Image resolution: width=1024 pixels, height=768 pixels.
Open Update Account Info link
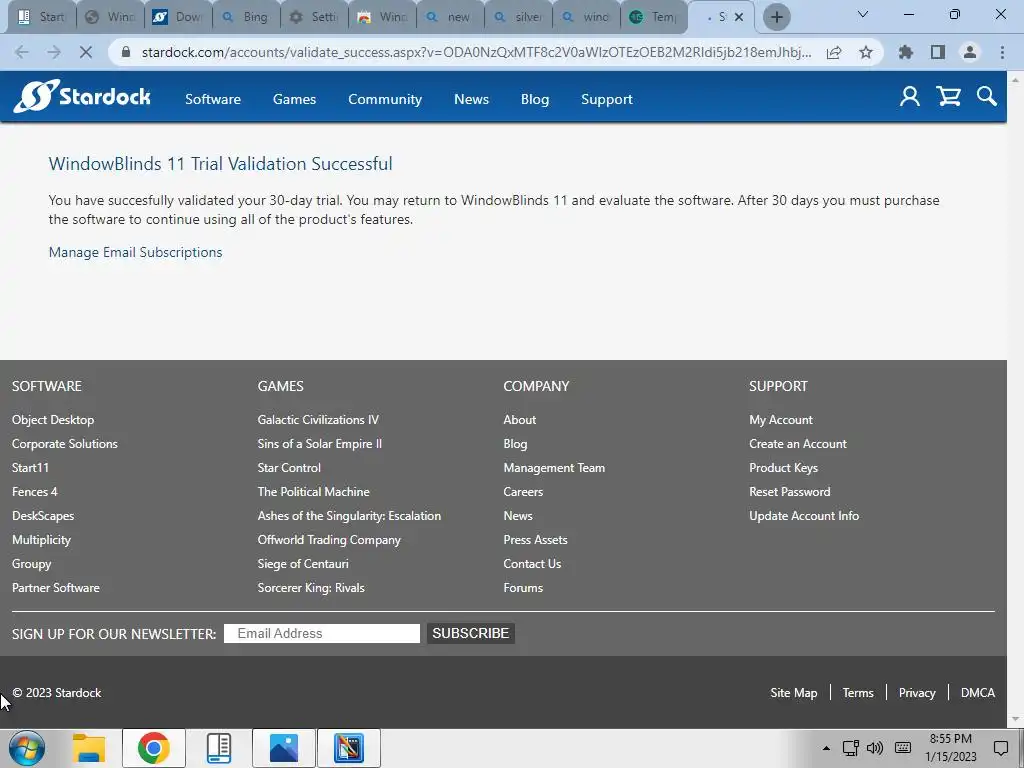click(x=804, y=516)
